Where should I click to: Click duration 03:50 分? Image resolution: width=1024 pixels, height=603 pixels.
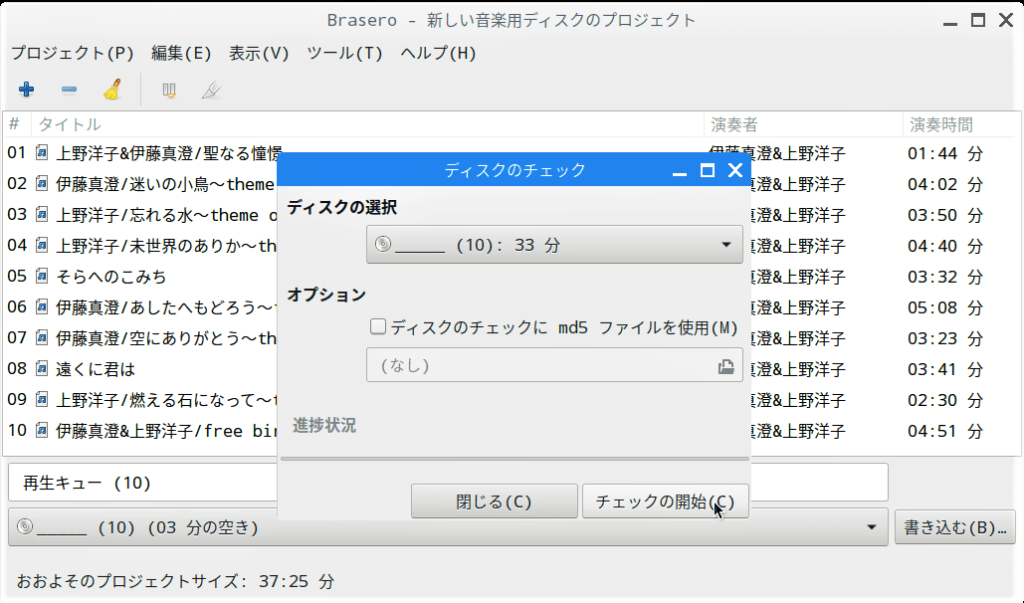tap(945, 215)
